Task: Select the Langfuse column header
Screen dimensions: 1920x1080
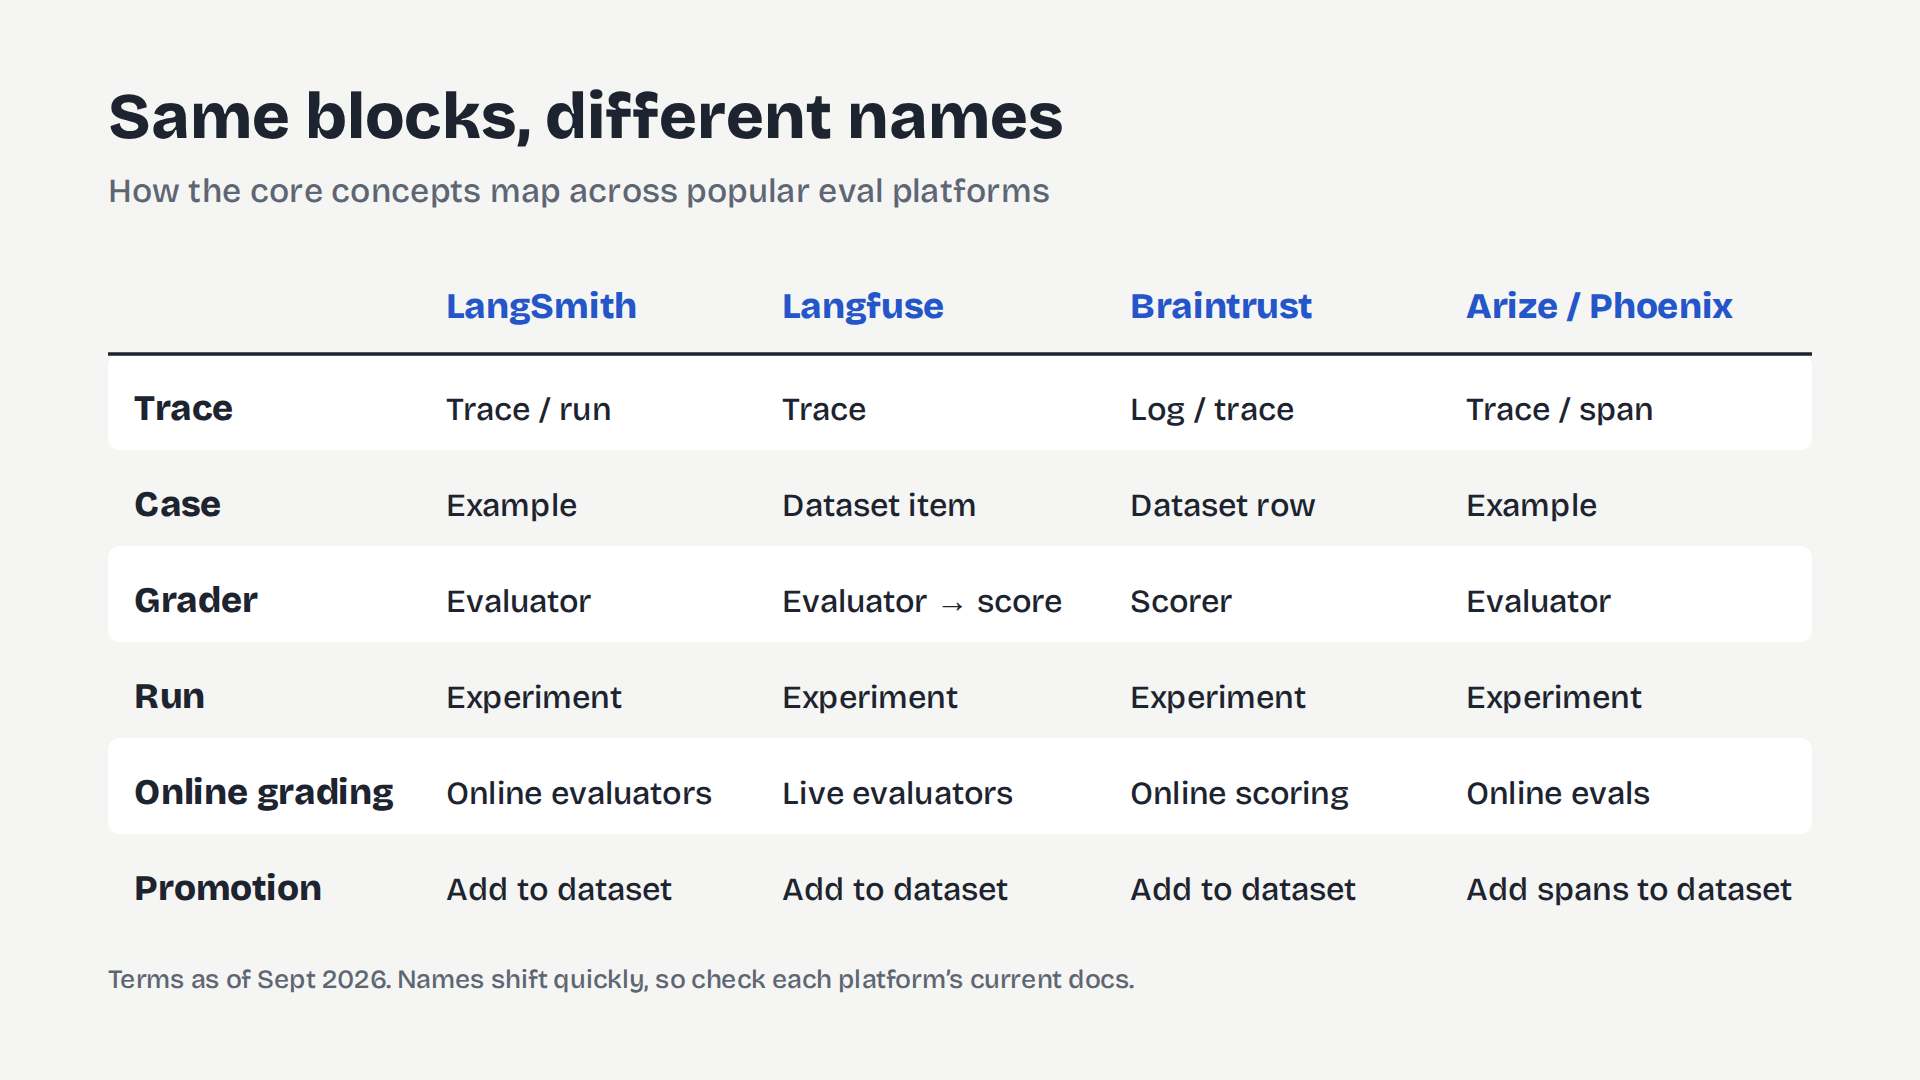Action: 862,306
